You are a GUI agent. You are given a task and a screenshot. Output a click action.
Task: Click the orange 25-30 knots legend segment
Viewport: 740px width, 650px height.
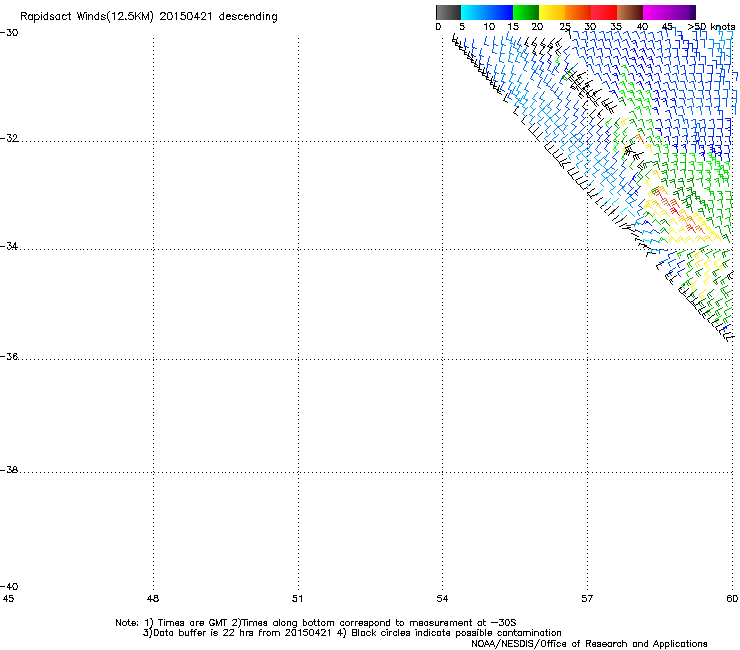tap(578, 12)
